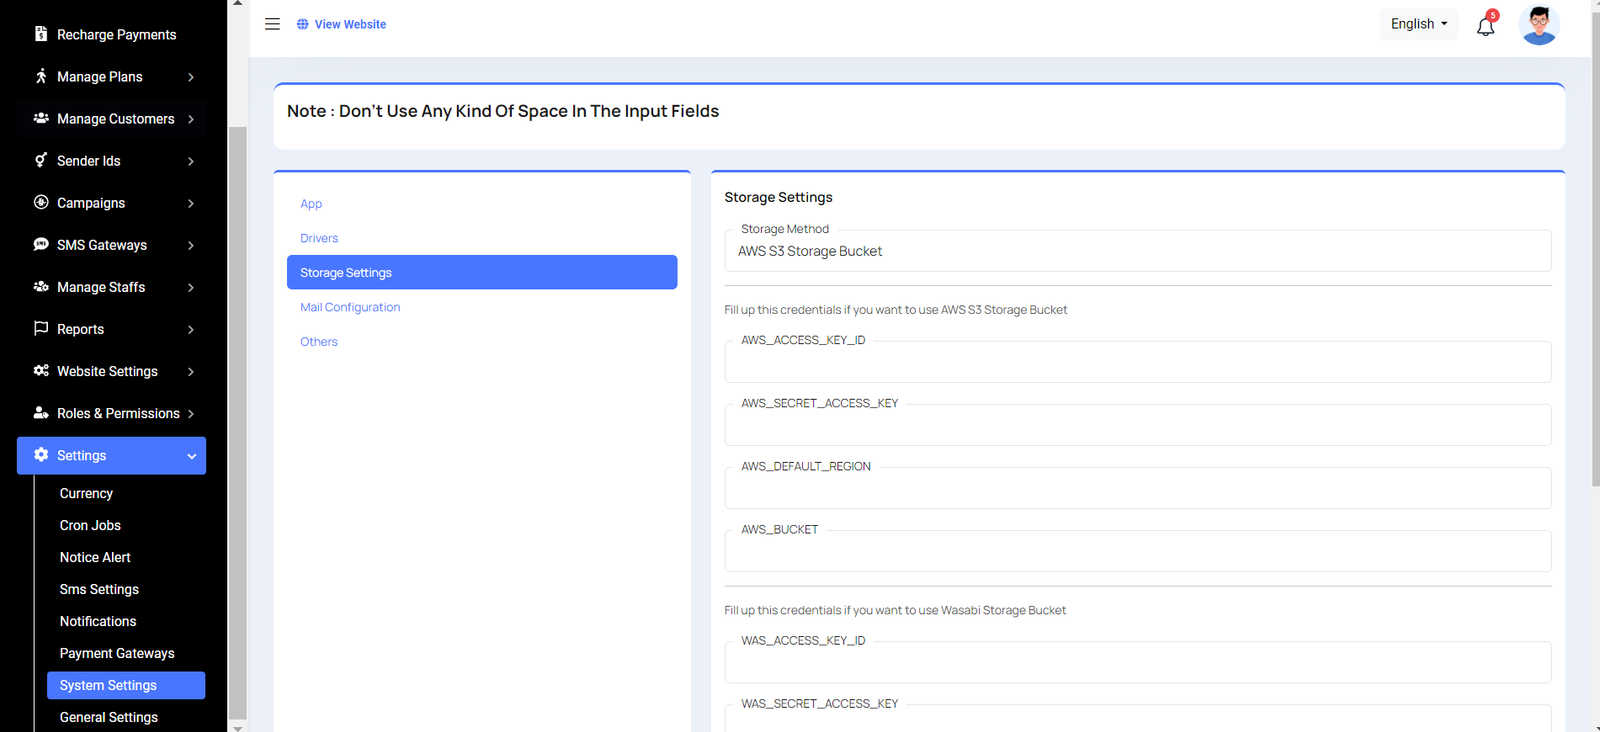Open Cron Jobs submenu item
Viewport: 1600px width, 732px height.
(90, 525)
